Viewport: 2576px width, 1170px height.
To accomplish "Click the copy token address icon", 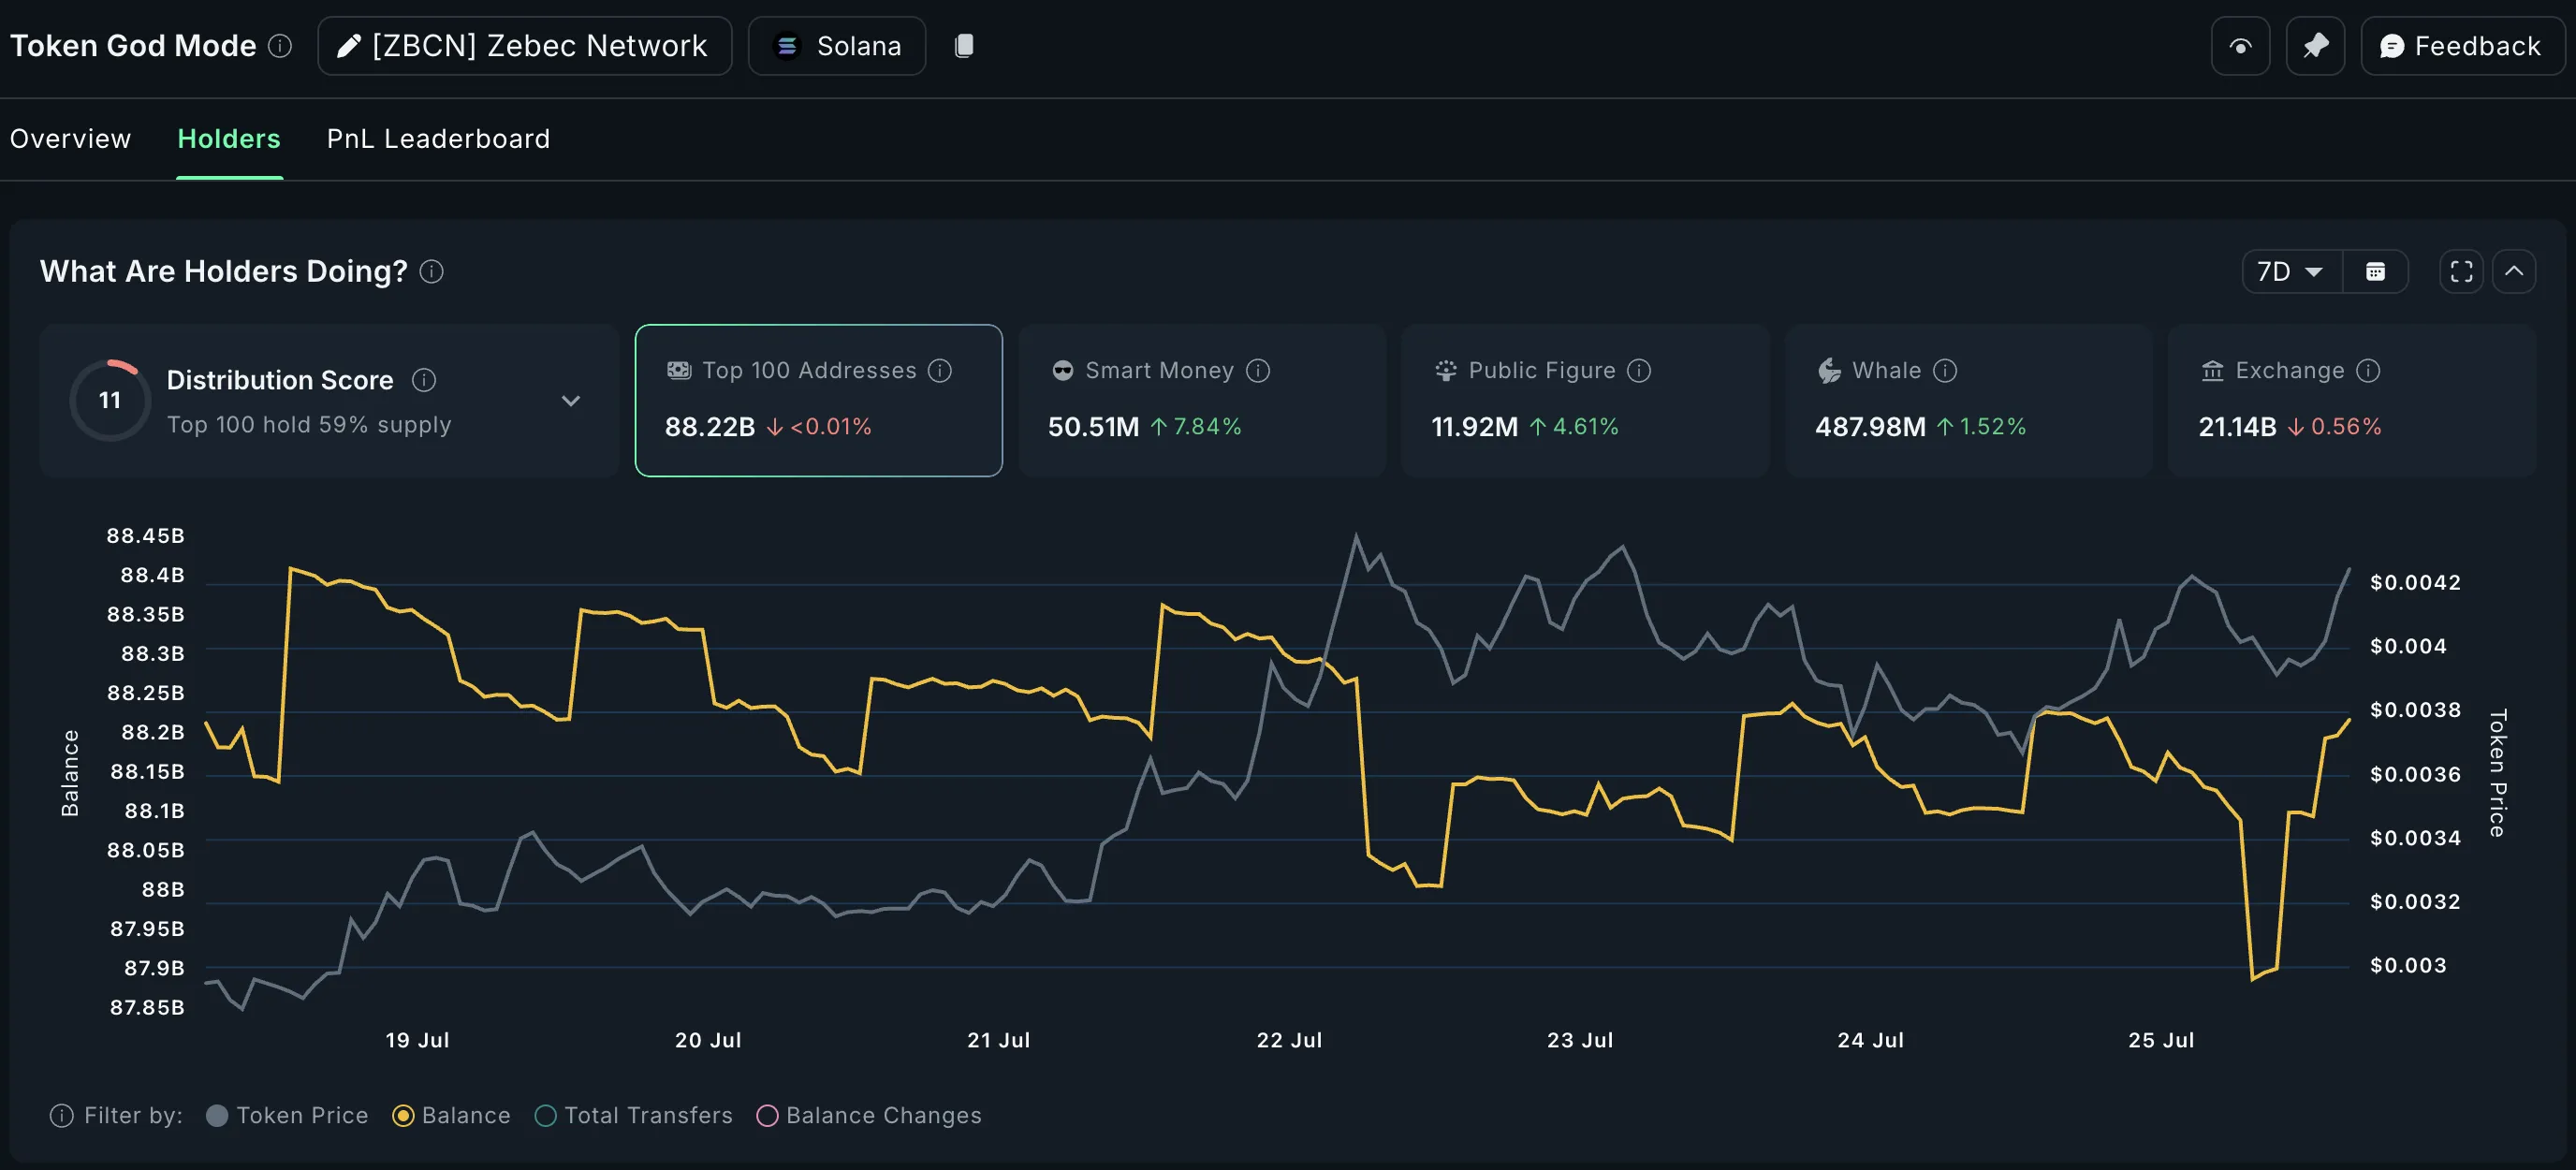I will coord(963,46).
